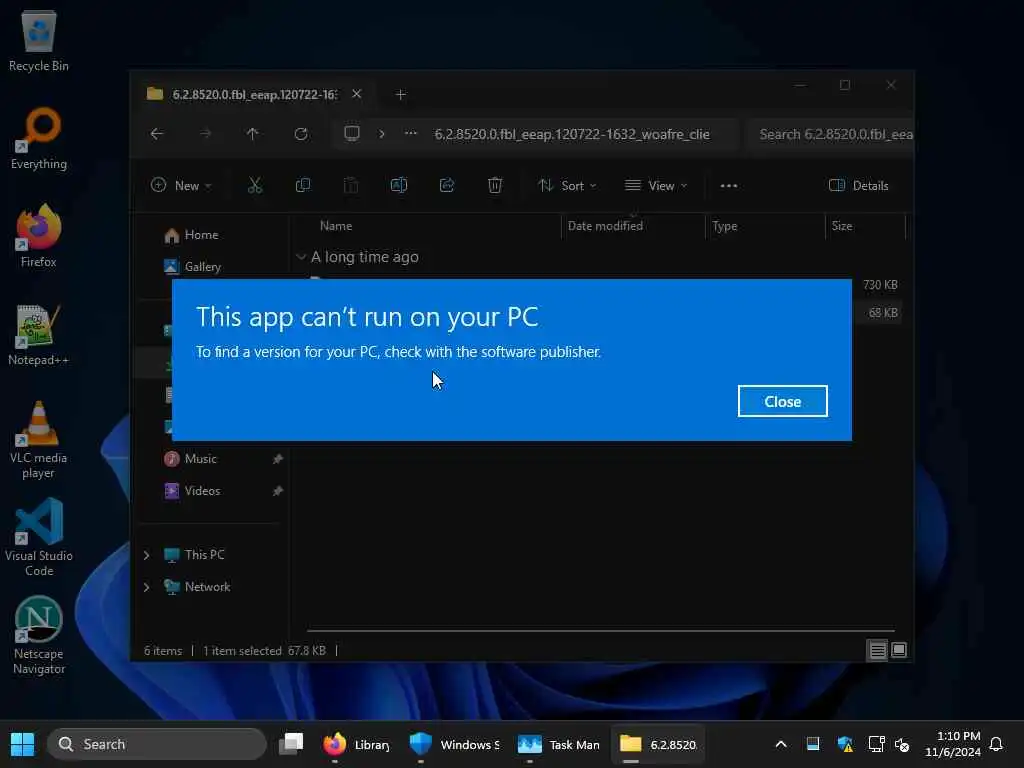This screenshot has width=1024, height=768.
Task: Click the Share toolbar icon
Action: click(447, 185)
